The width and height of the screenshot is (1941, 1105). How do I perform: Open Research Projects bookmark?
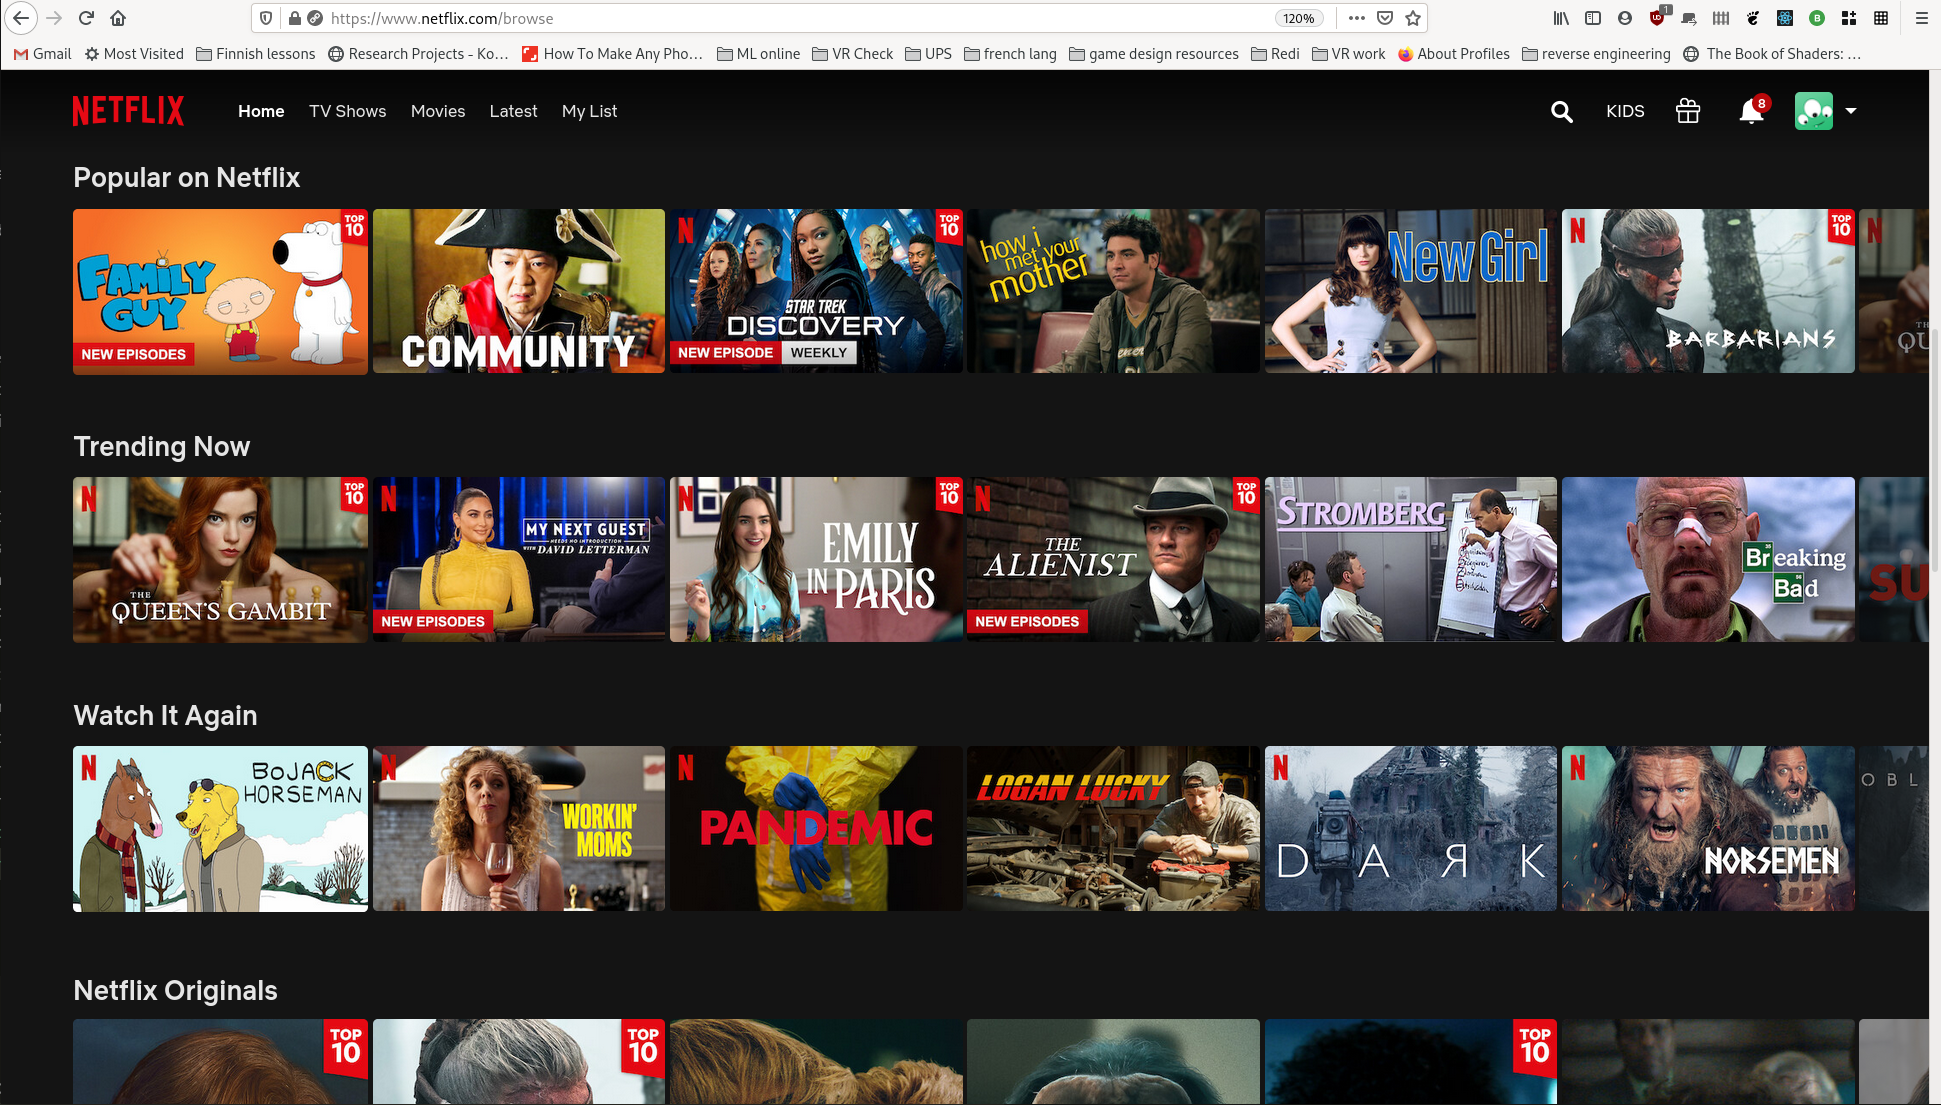[418, 54]
